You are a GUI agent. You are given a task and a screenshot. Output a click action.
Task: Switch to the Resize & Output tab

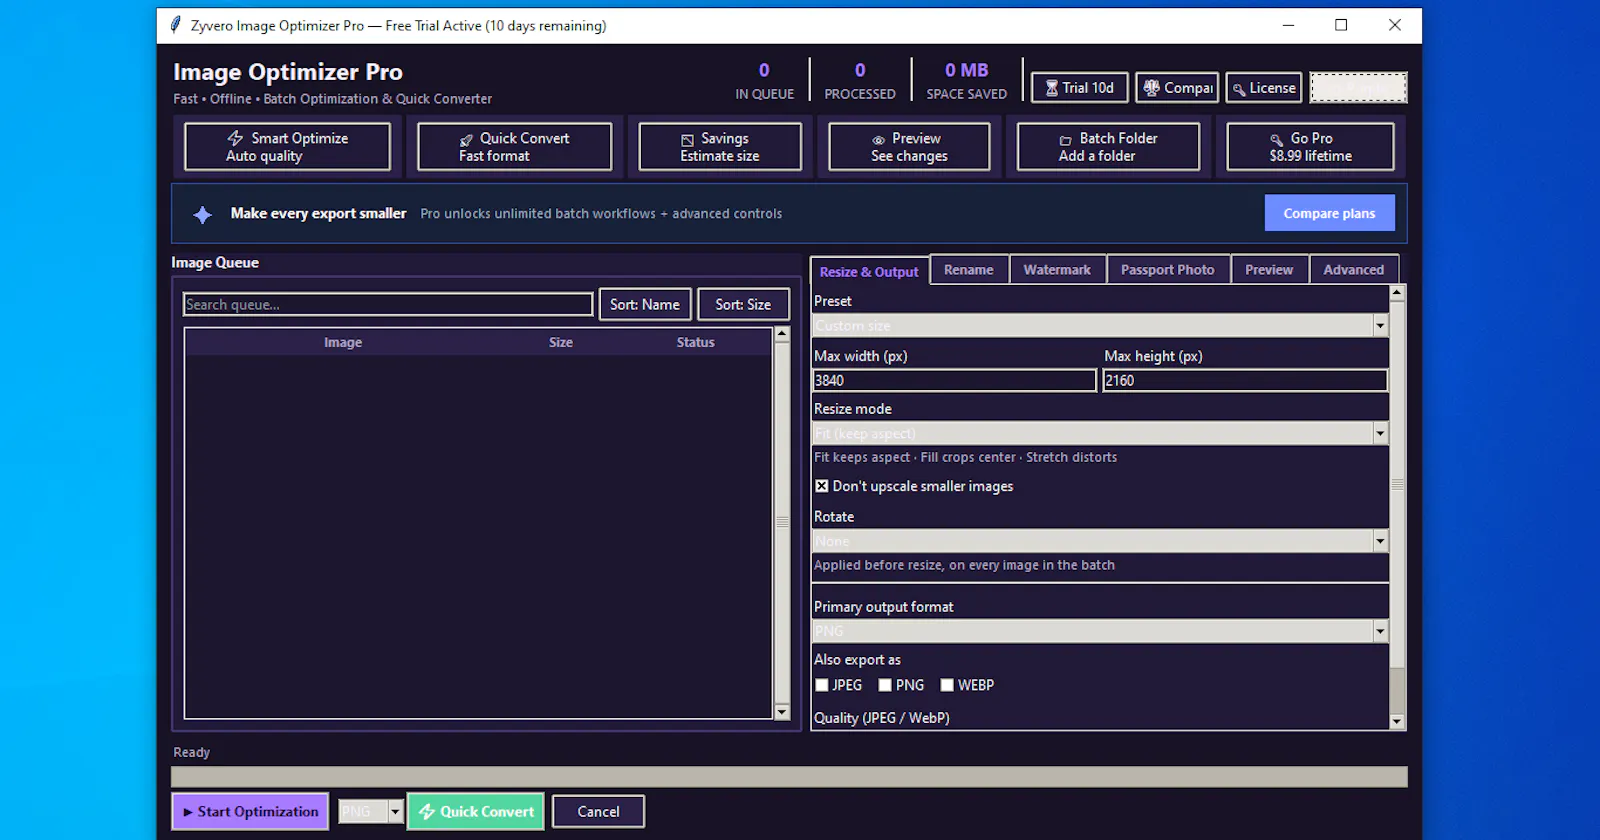tap(869, 271)
